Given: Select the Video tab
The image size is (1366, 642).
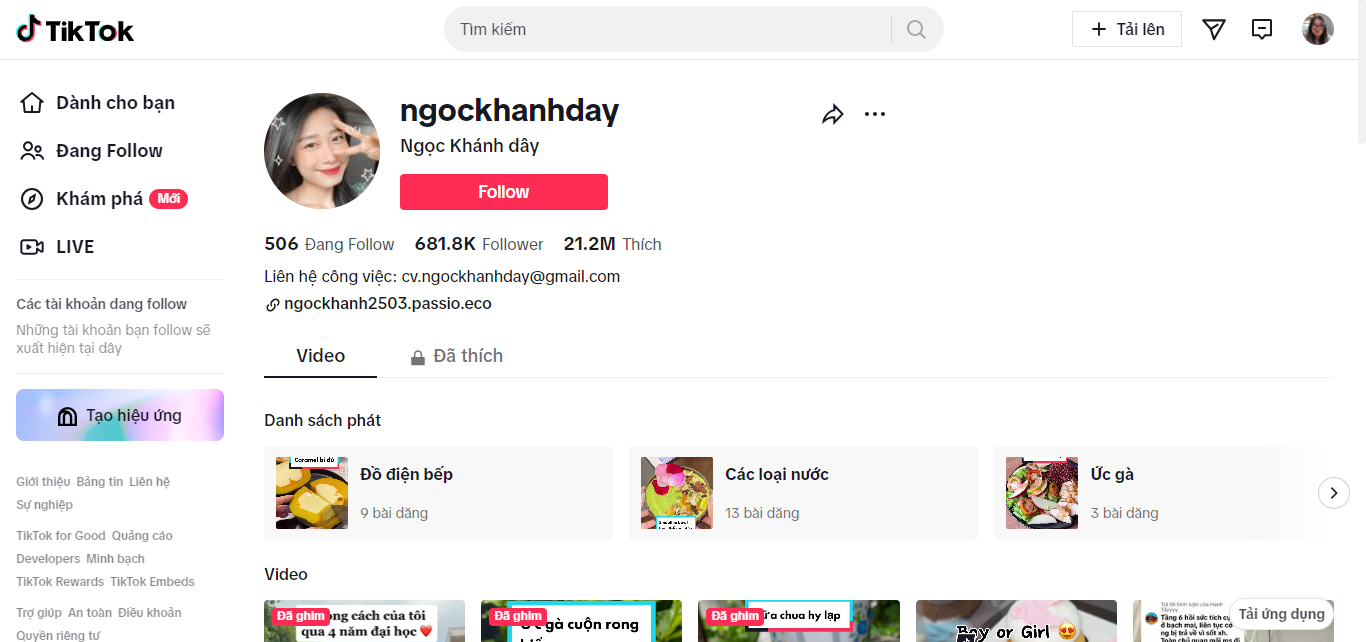Looking at the screenshot, I should [321, 356].
